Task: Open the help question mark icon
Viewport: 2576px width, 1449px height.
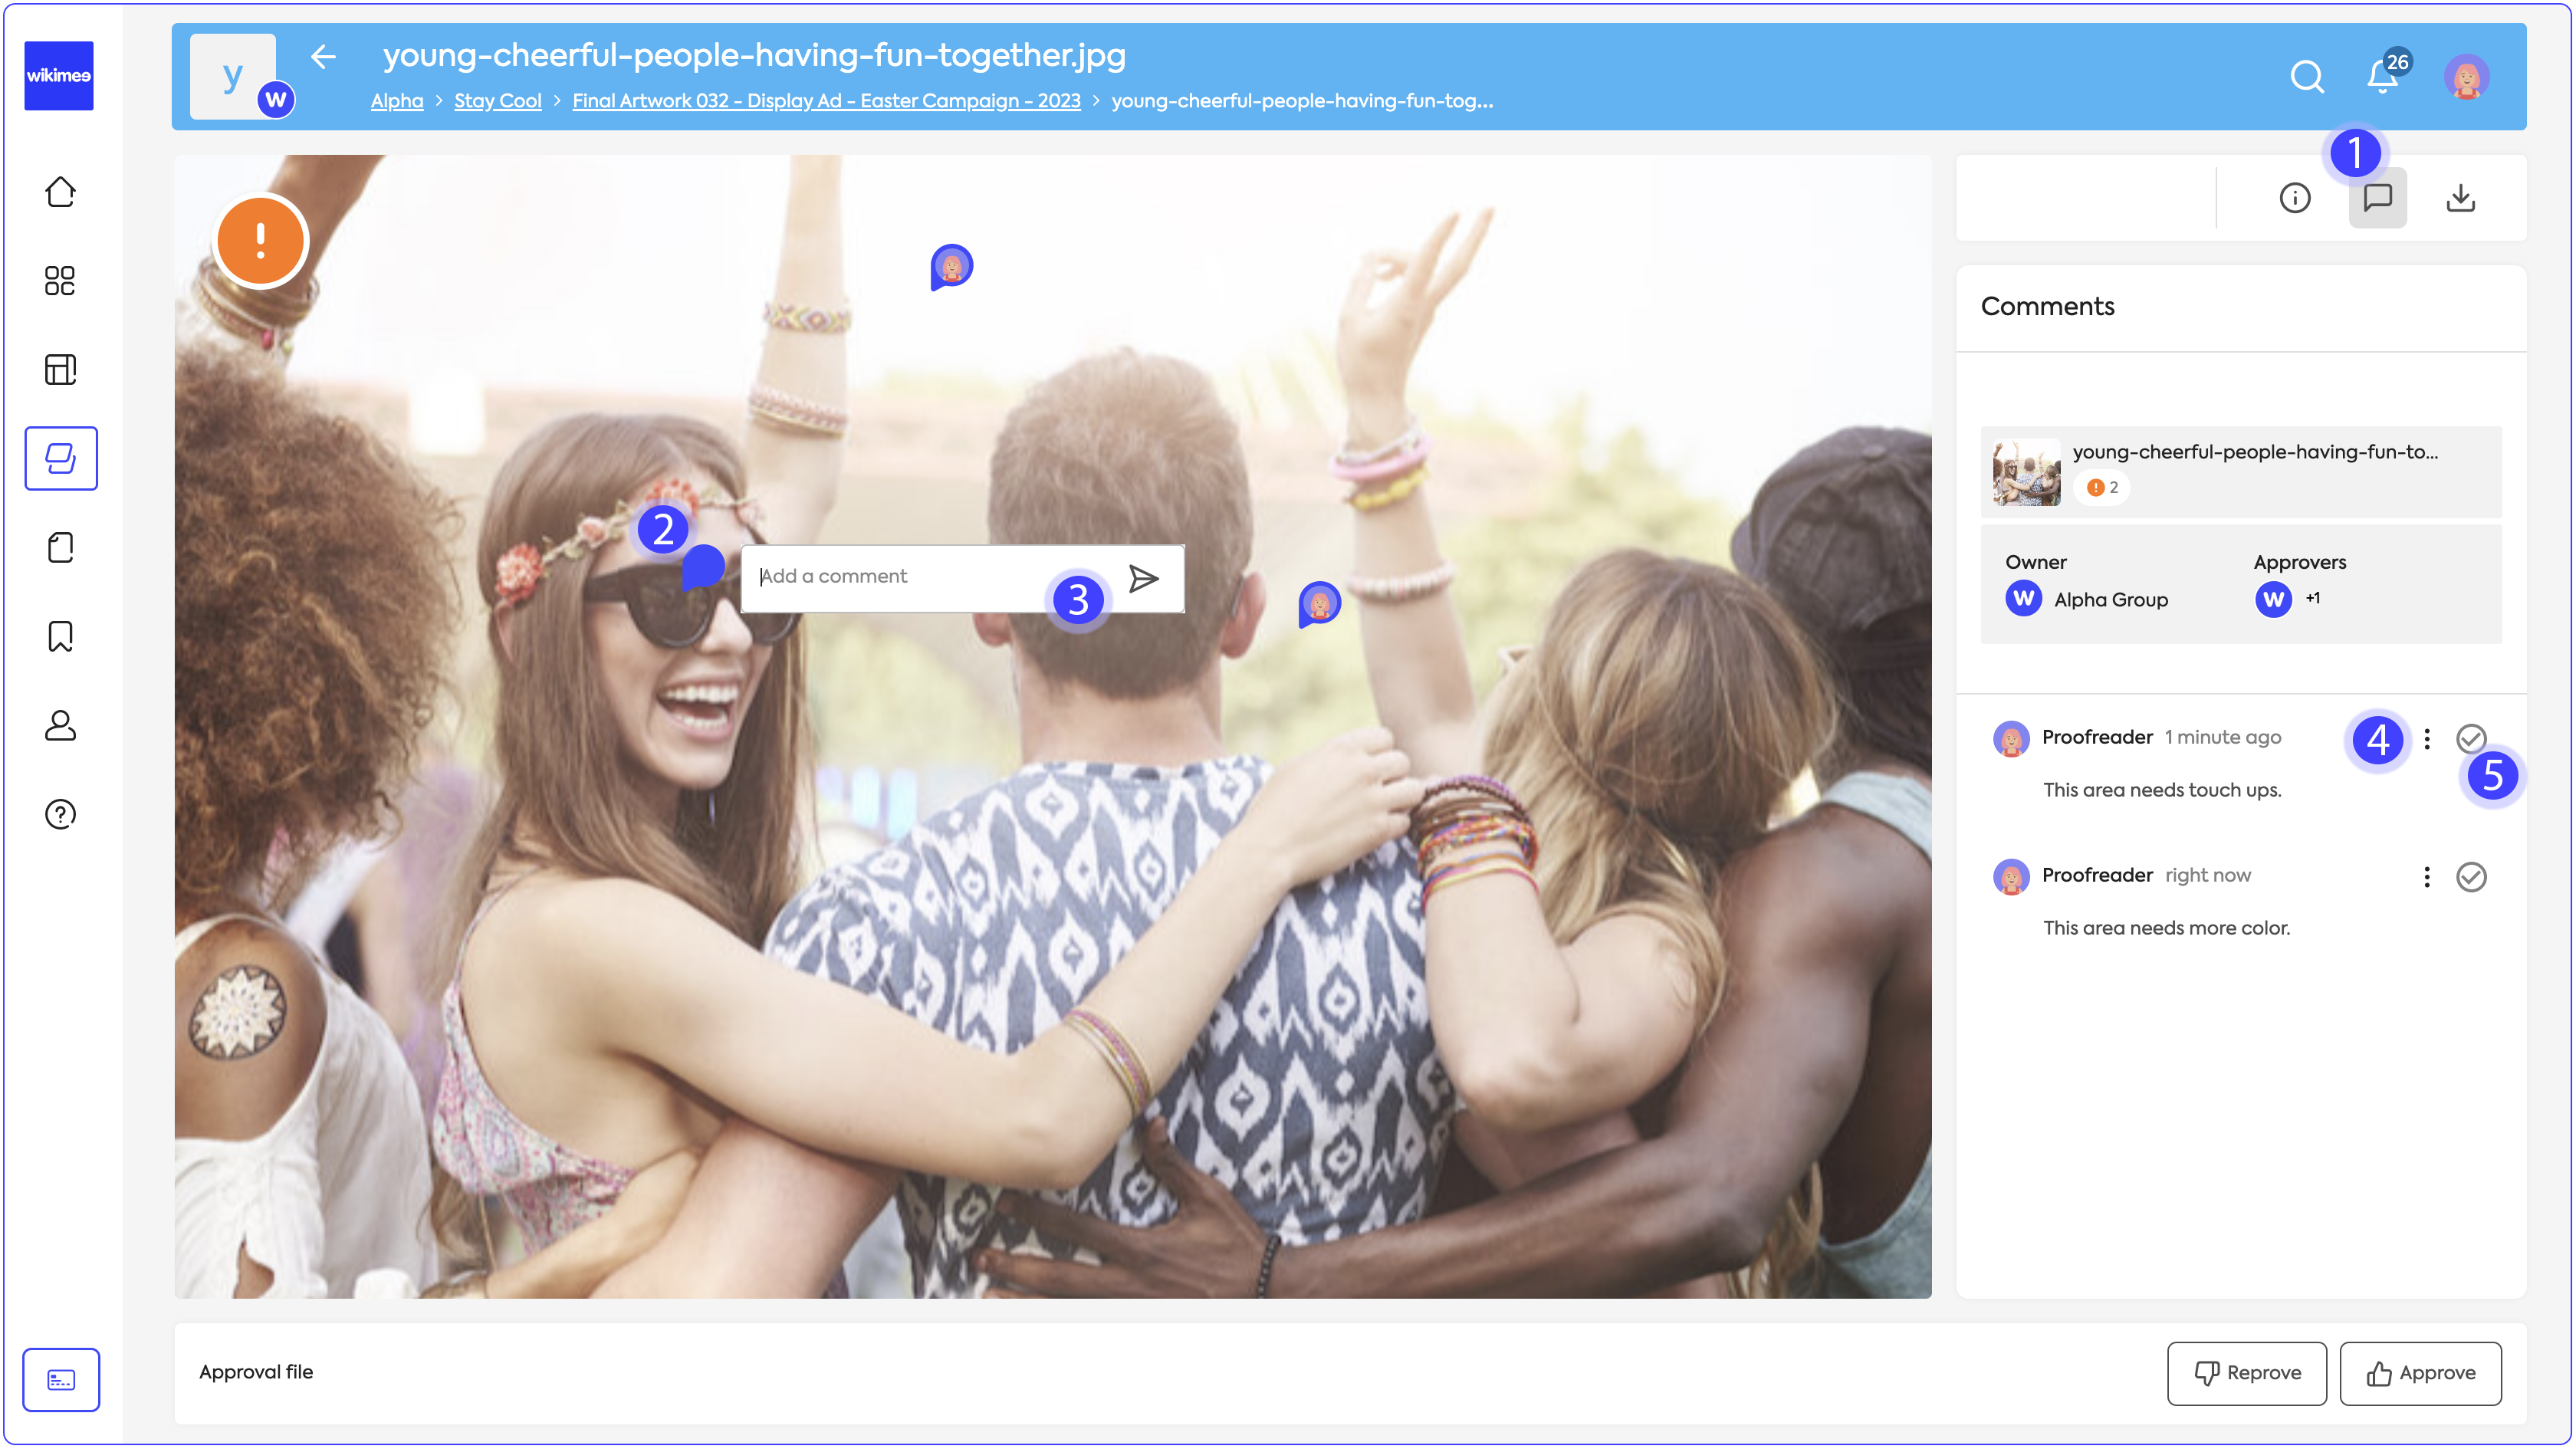Action: tap(60, 814)
